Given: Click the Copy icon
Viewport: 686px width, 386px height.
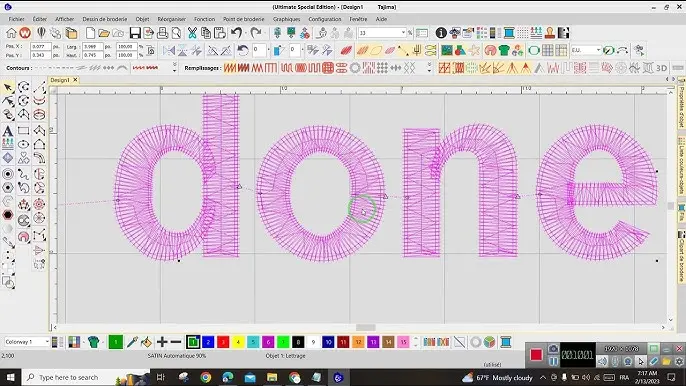Looking at the screenshot, I should (x=206, y=33).
